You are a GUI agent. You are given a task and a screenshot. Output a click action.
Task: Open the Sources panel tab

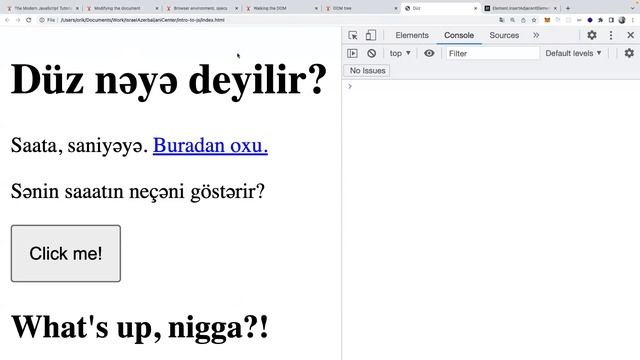pos(504,36)
